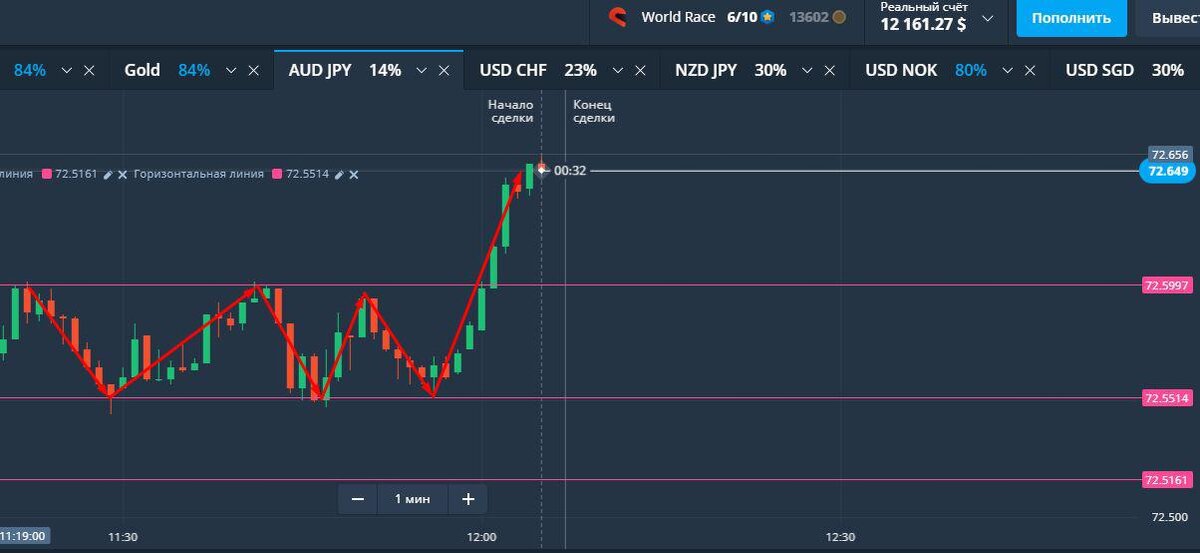
Task: Click the 12:30 time axis label
Action: (x=841, y=537)
